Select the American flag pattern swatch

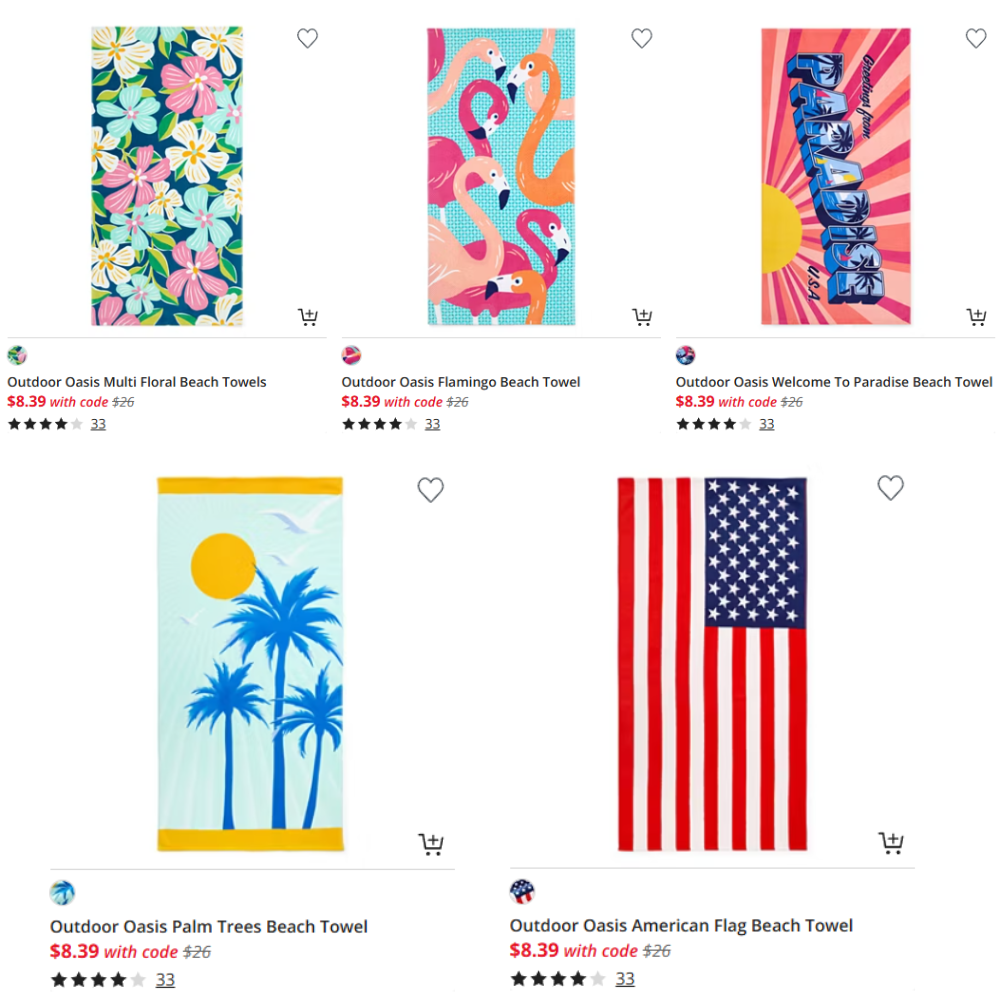point(522,892)
